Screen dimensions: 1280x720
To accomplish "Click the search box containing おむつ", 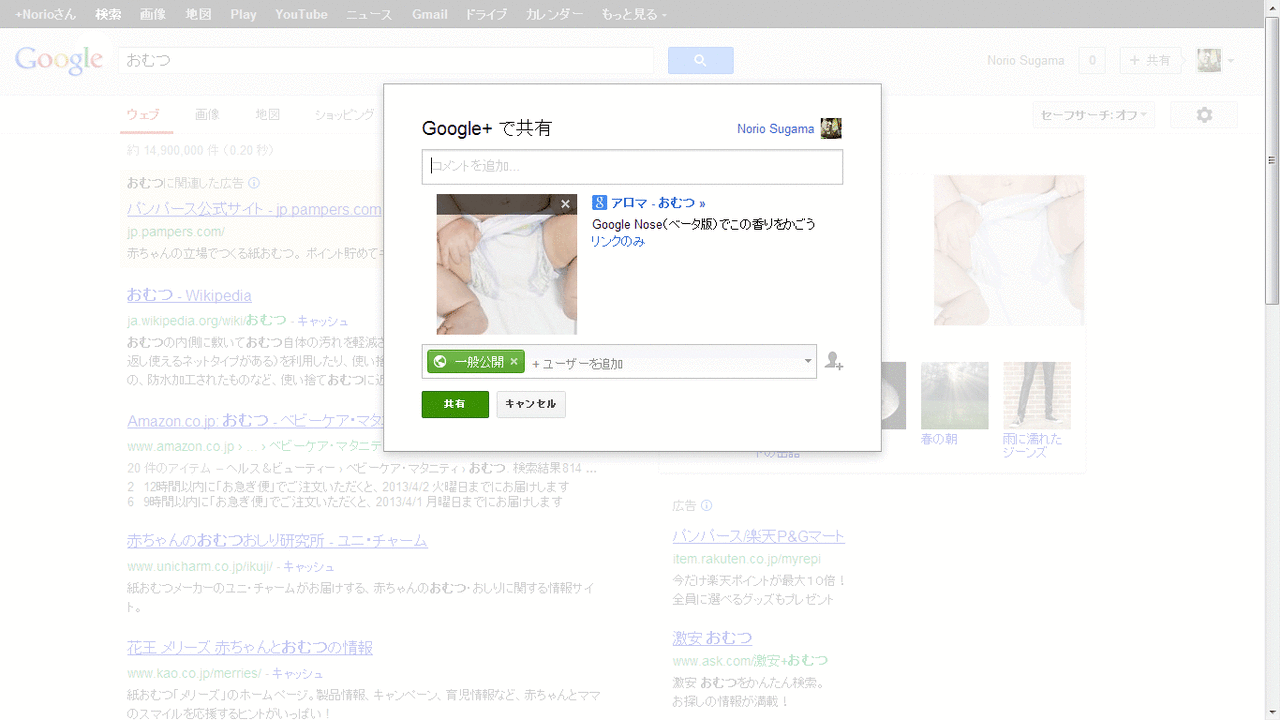I will pos(385,60).
